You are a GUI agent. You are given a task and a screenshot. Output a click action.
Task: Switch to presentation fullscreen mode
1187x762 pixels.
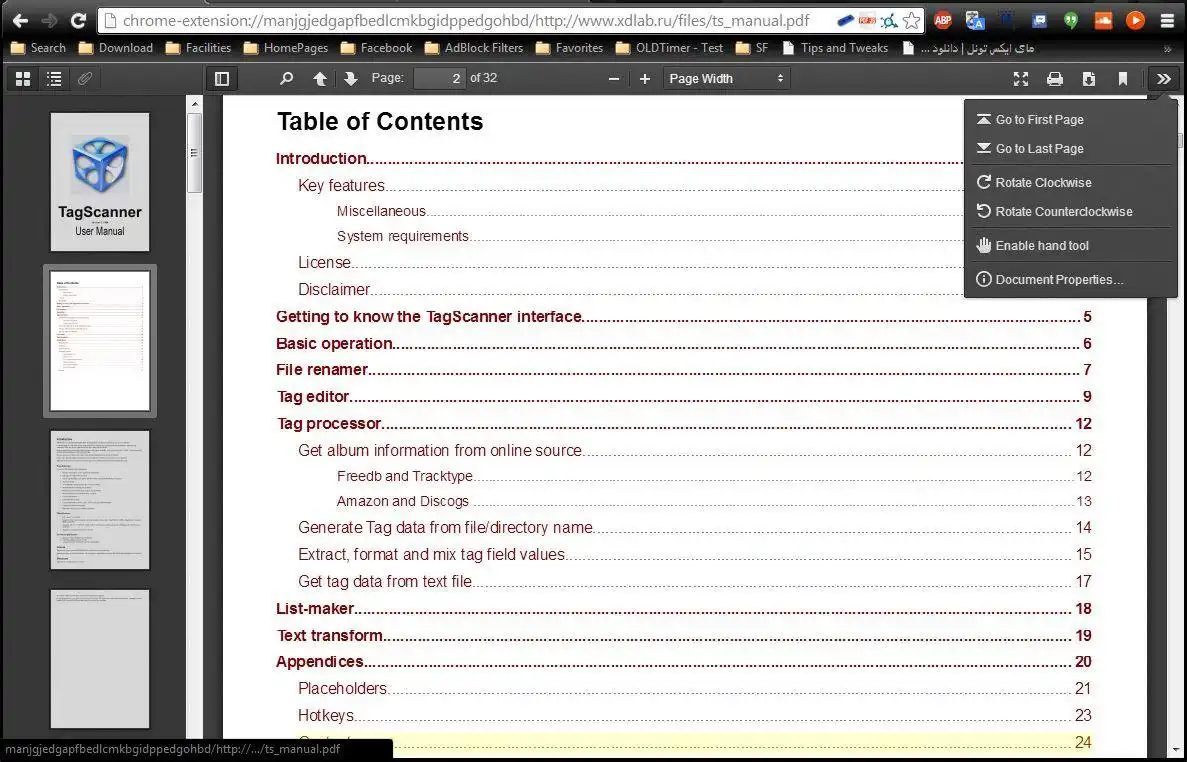click(1020, 79)
